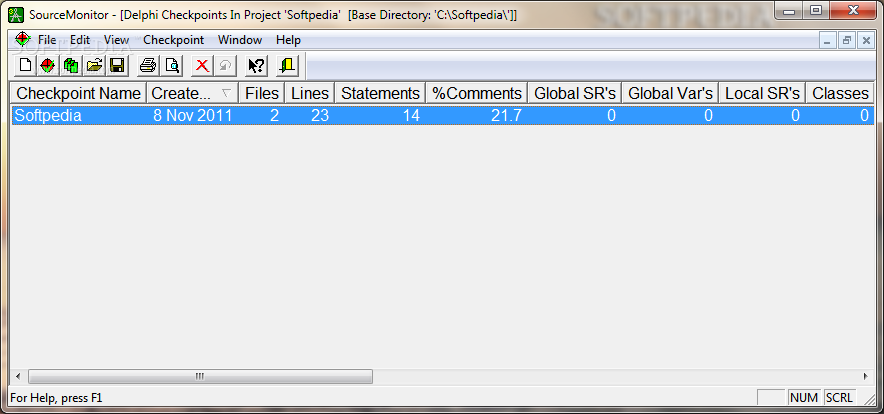The image size is (884, 414).
Task: Select the Softpedia checkpoint row
Action: click(443, 116)
